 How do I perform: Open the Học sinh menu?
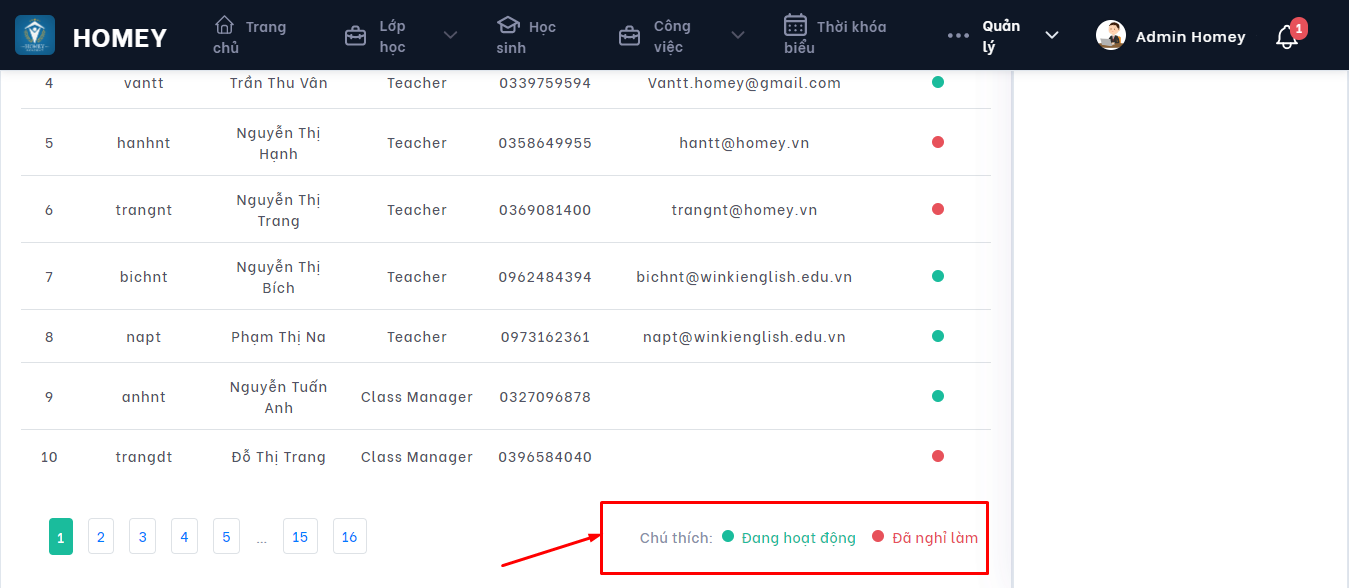click(526, 37)
